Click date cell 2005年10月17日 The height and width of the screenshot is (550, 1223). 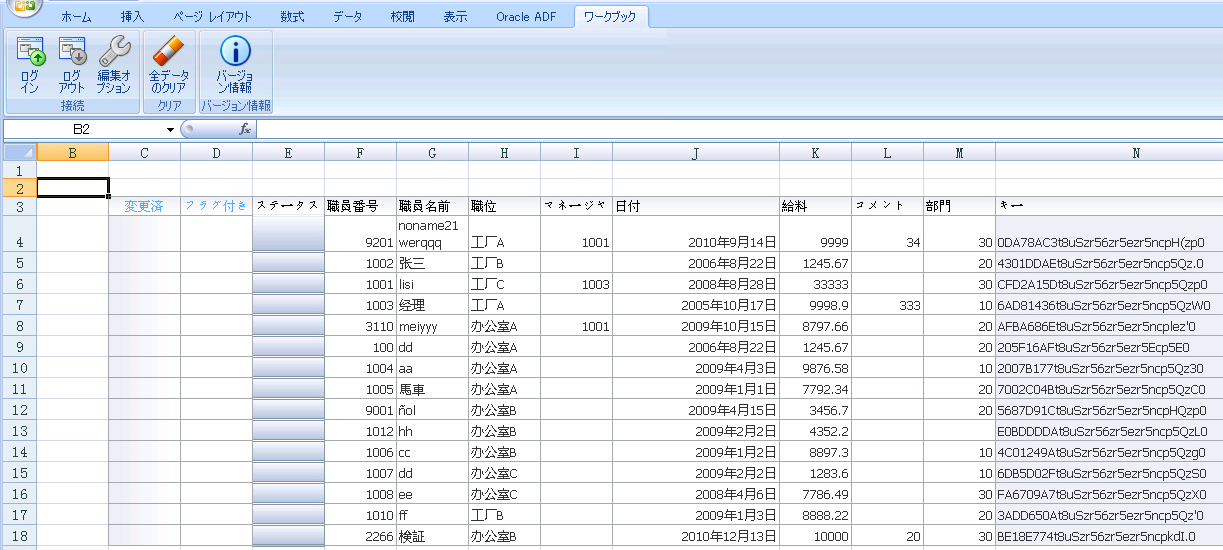[x=696, y=305]
